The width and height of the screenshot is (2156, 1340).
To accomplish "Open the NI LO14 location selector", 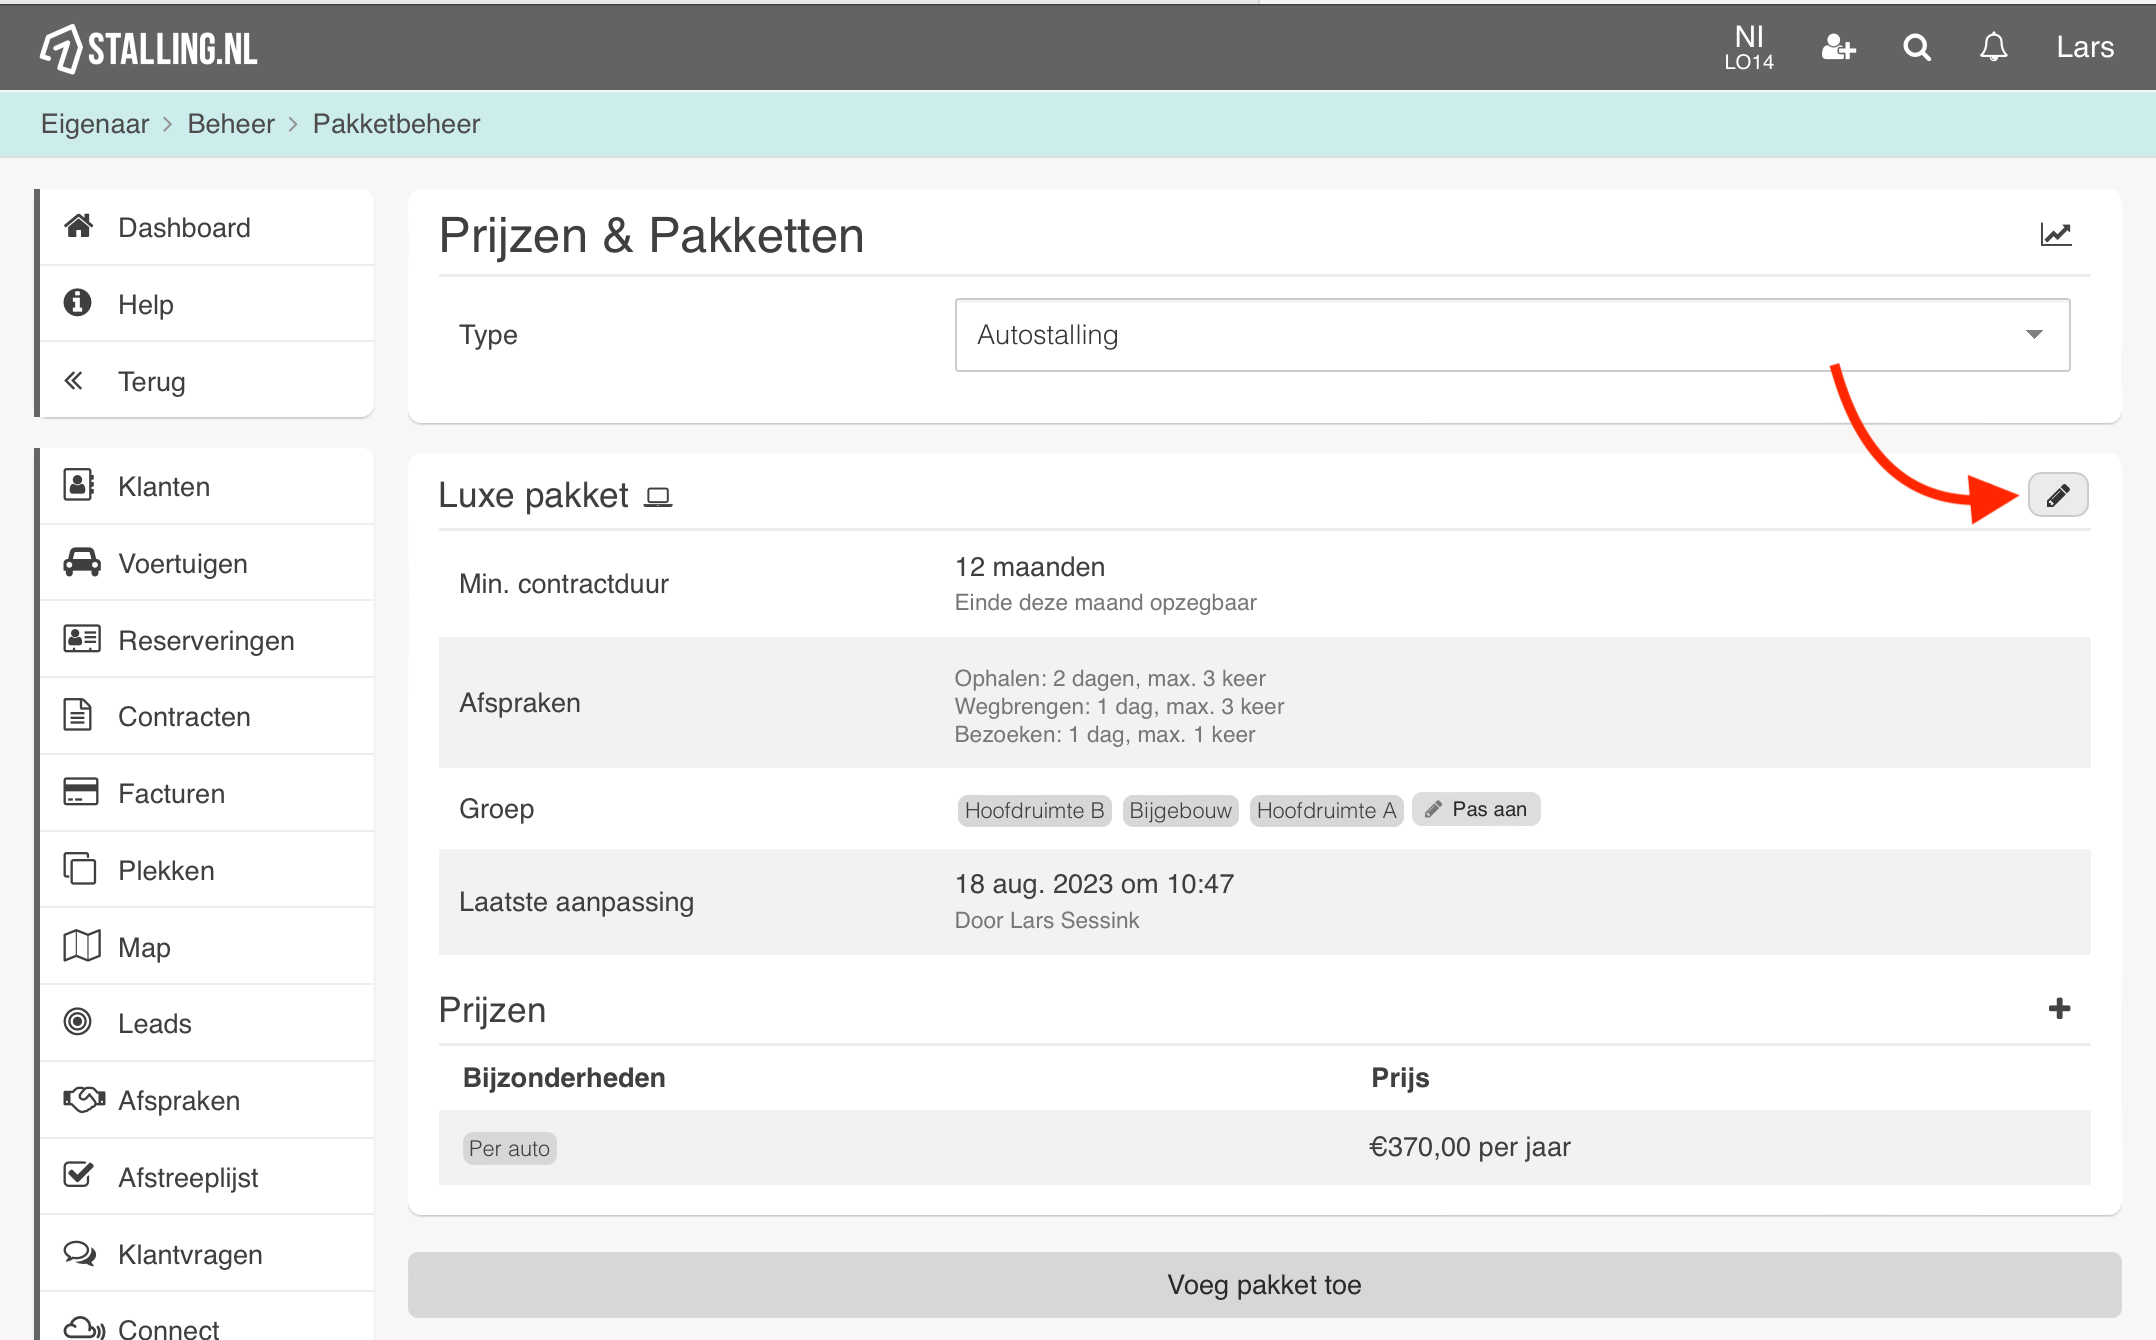I will point(1748,47).
